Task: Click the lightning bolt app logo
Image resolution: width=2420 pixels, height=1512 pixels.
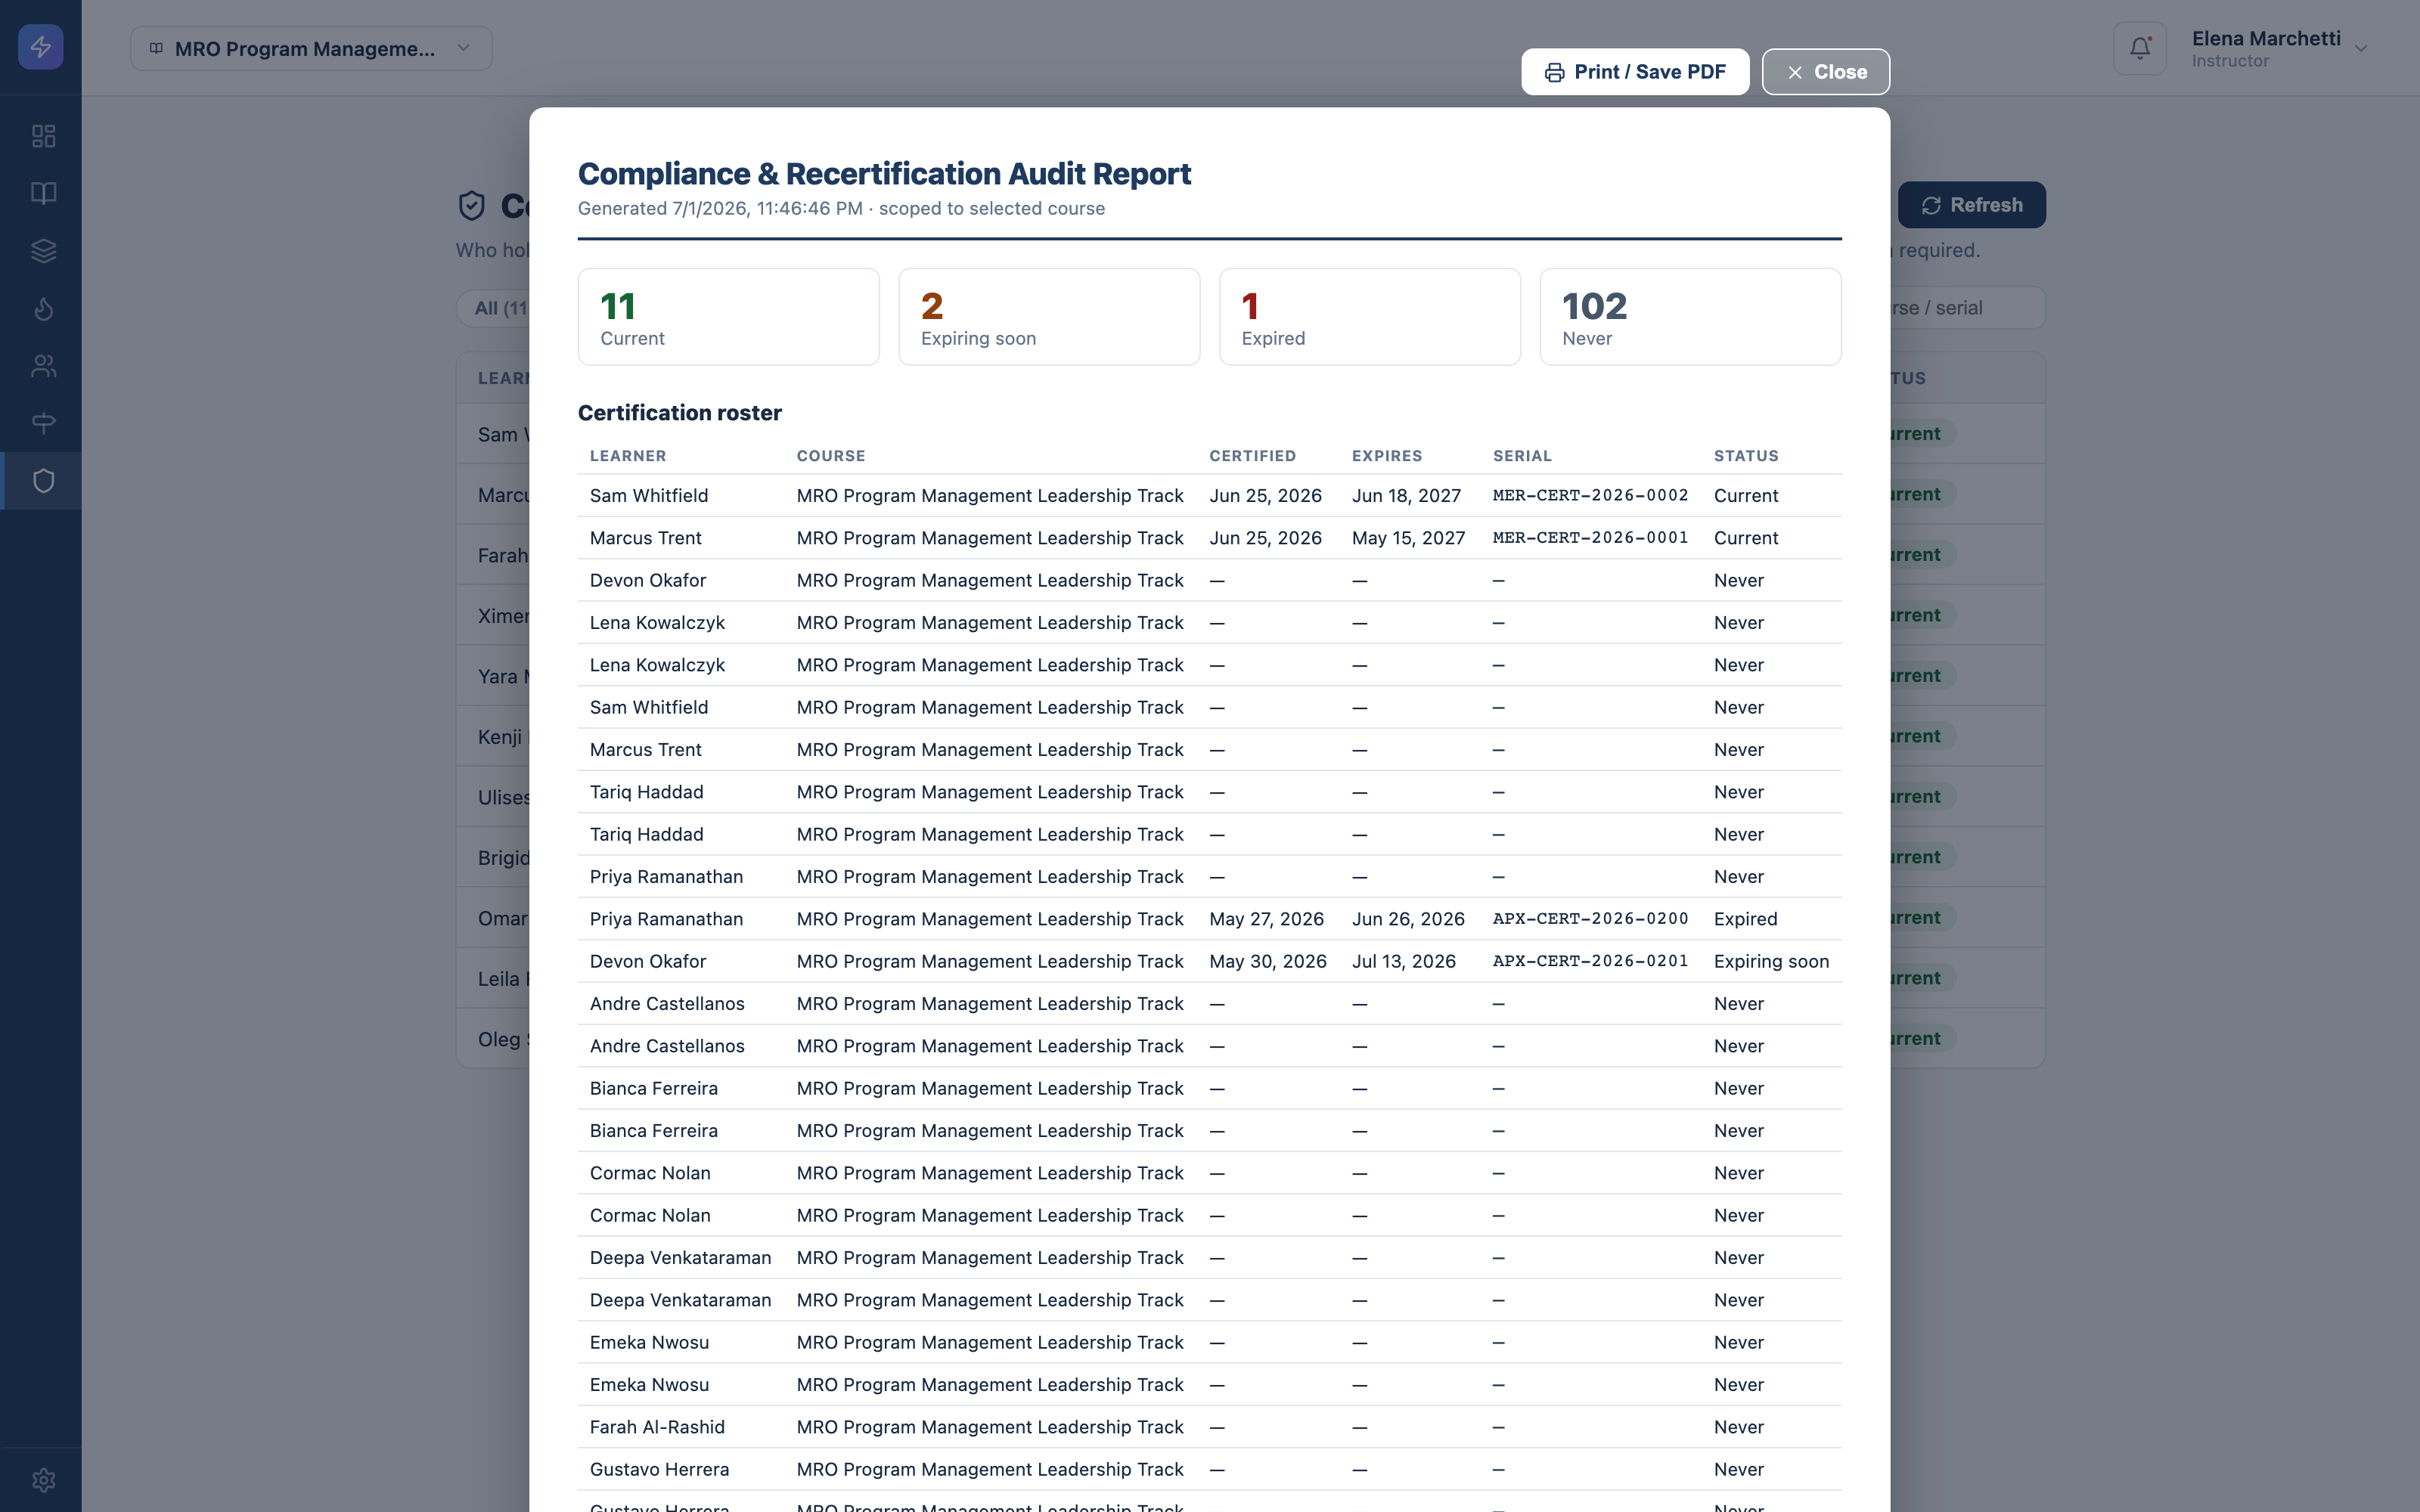Action: [x=41, y=47]
